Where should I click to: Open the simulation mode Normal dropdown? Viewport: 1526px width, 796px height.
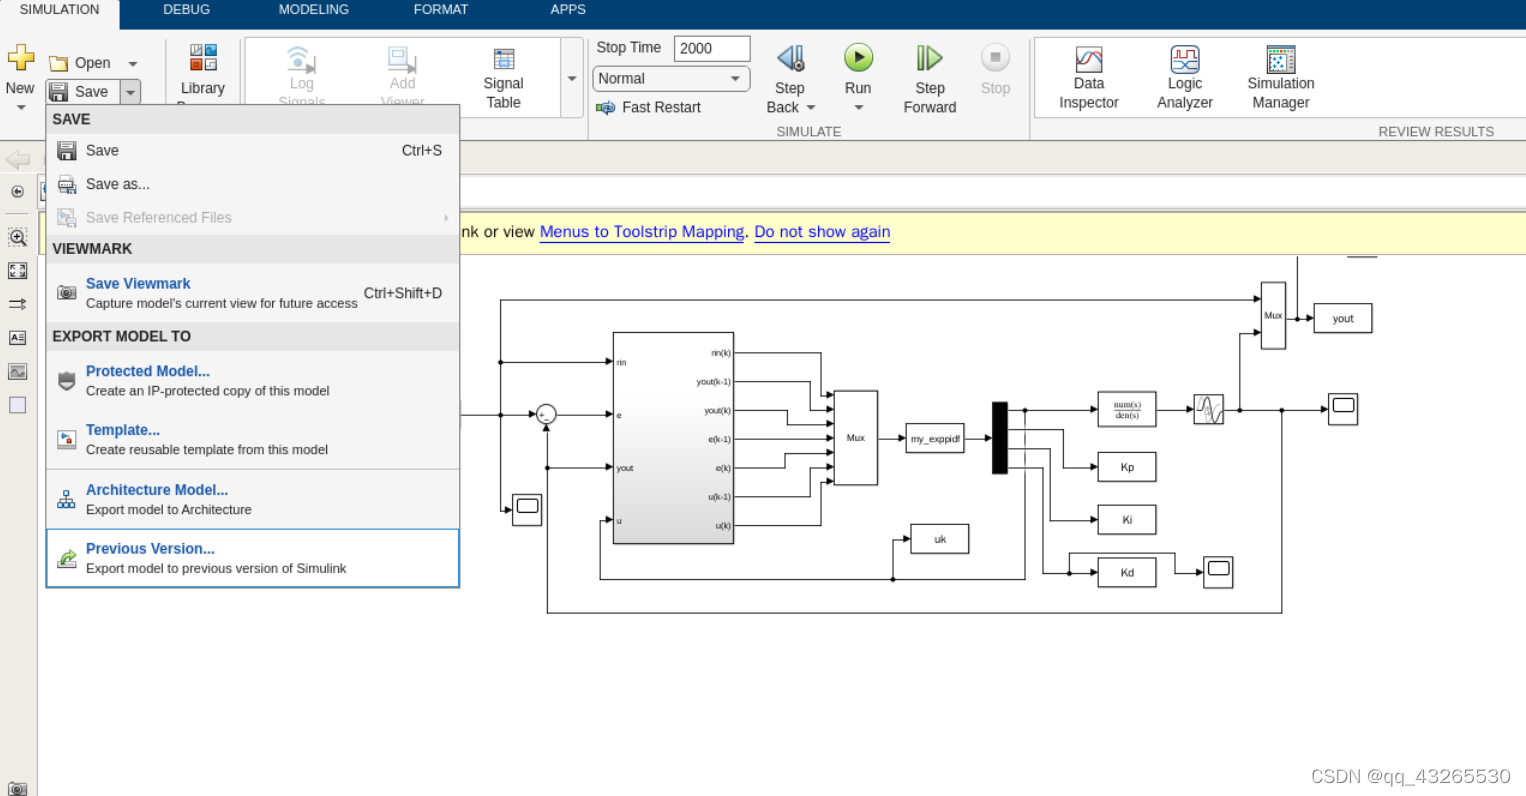click(671, 78)
